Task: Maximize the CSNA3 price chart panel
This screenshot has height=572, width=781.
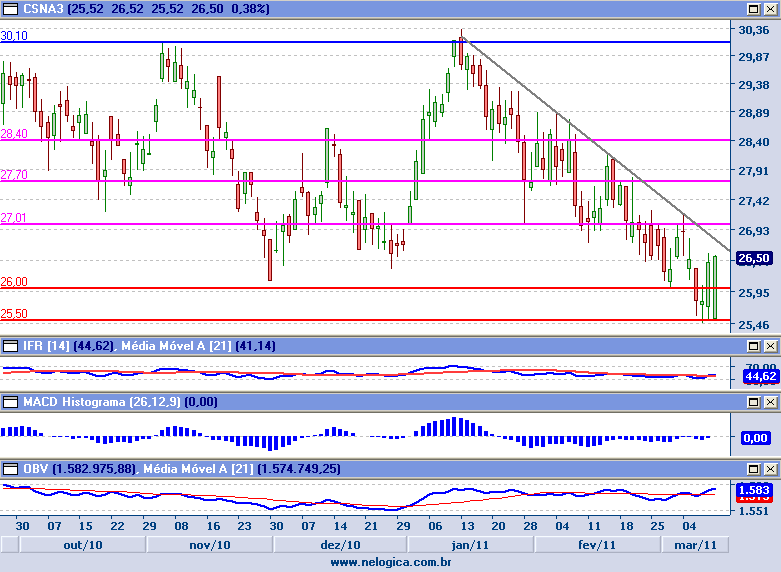Action: coord(756,9)
